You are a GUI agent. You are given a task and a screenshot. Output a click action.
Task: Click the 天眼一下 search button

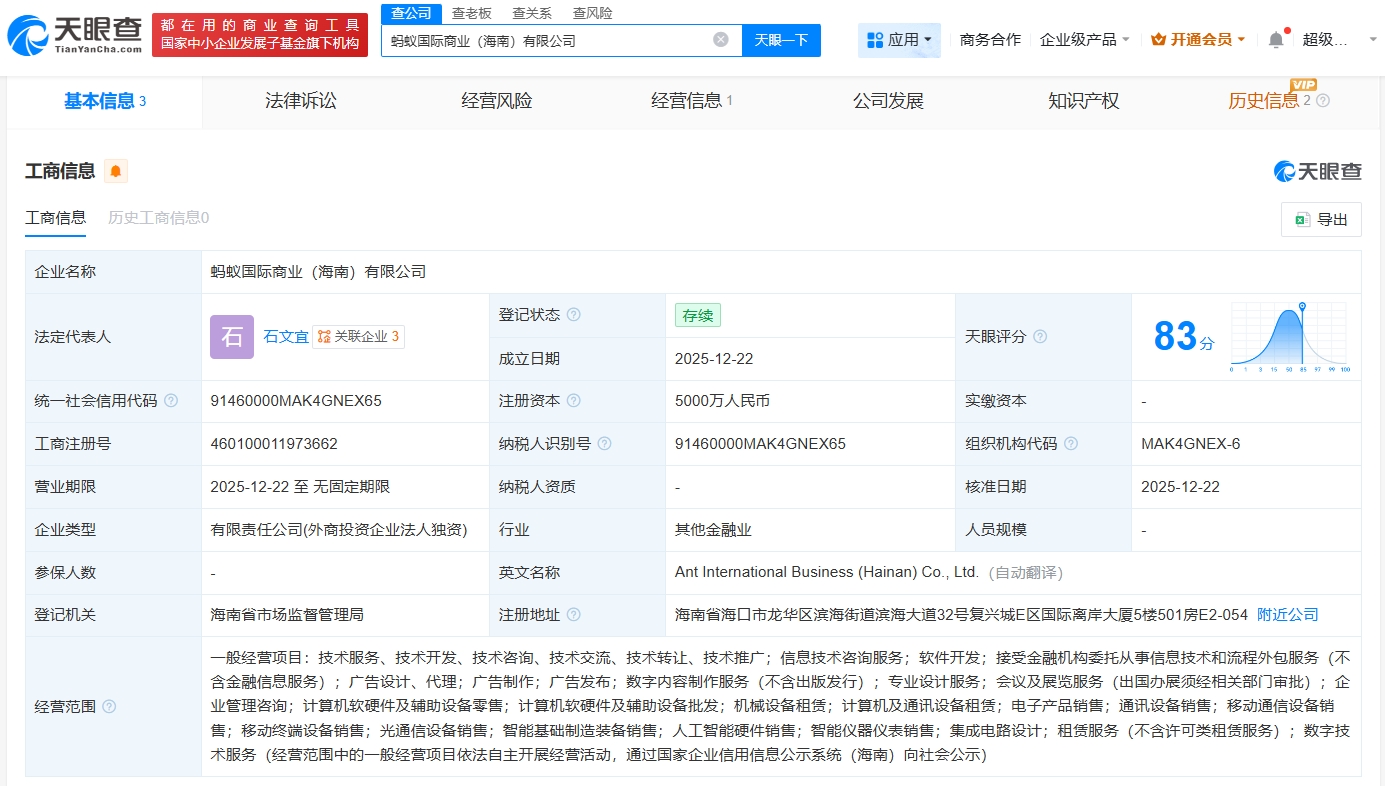(781, 40)
